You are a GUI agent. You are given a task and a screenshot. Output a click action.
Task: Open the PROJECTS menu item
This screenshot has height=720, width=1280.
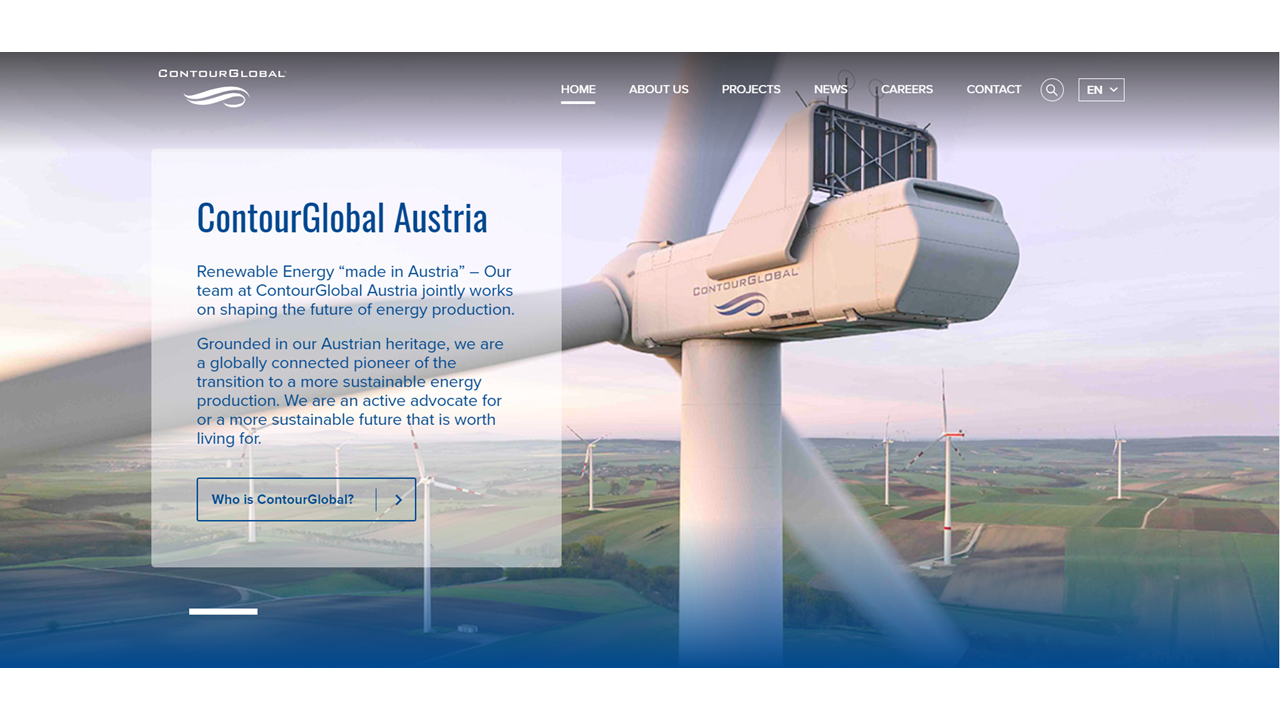(751, 89)
